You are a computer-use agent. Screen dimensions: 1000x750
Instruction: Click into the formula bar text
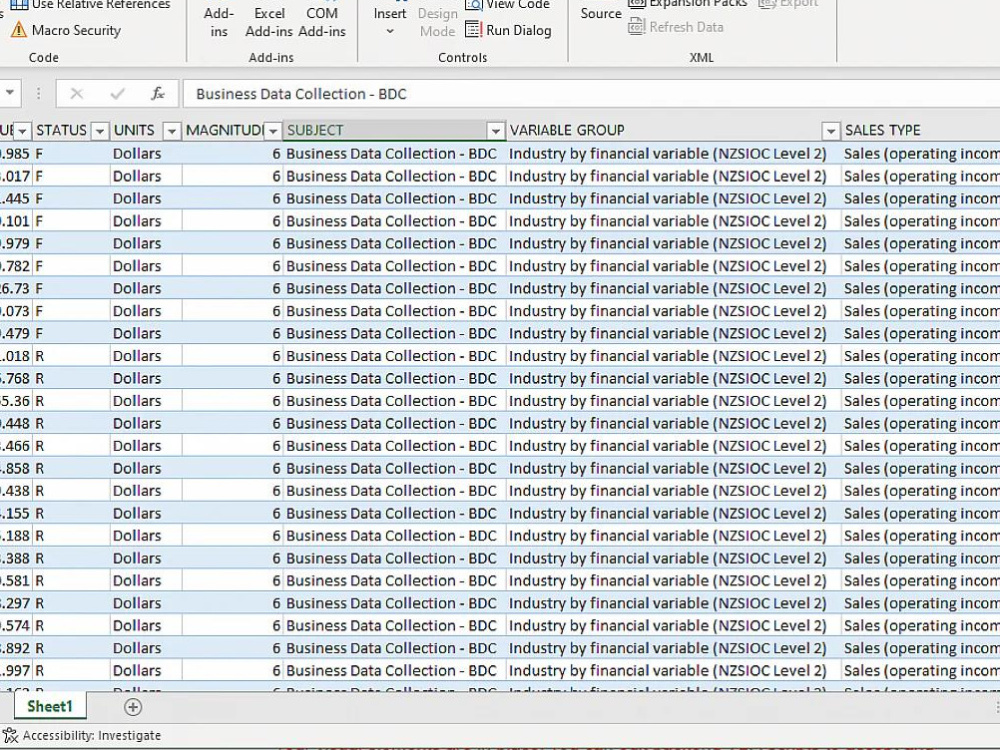tap(591, 94)
